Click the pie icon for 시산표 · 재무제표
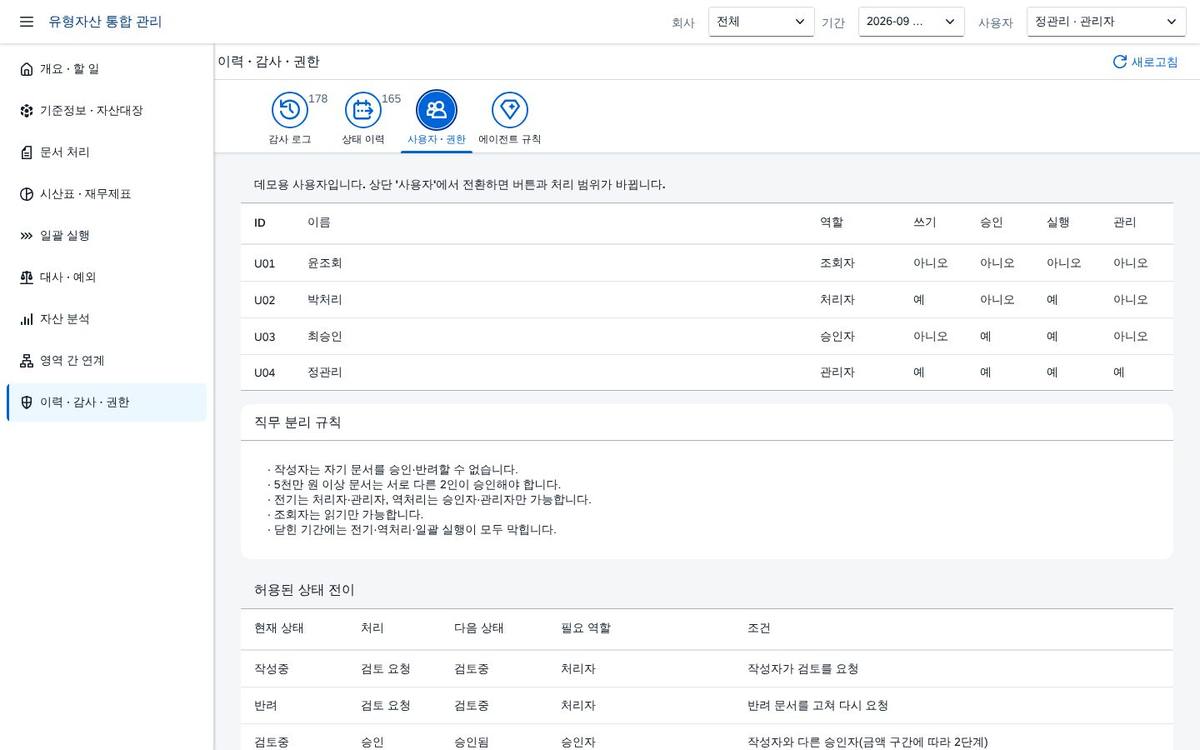The width and height of the screenshot is (1200, 750). click(26, 194)
